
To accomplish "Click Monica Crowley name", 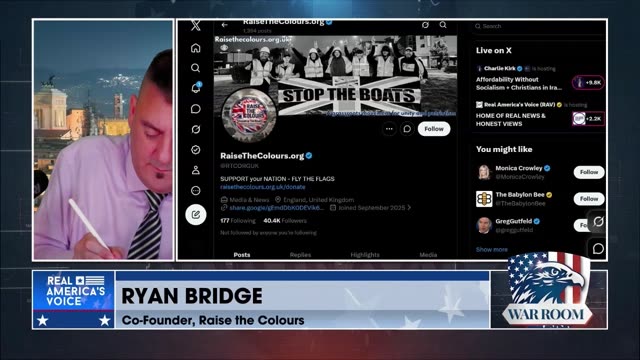I will (x=519, y=168).
